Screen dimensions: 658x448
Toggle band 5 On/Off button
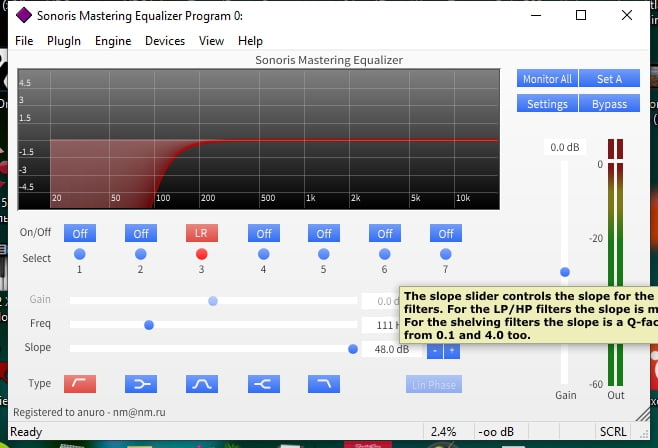(324, 233)
